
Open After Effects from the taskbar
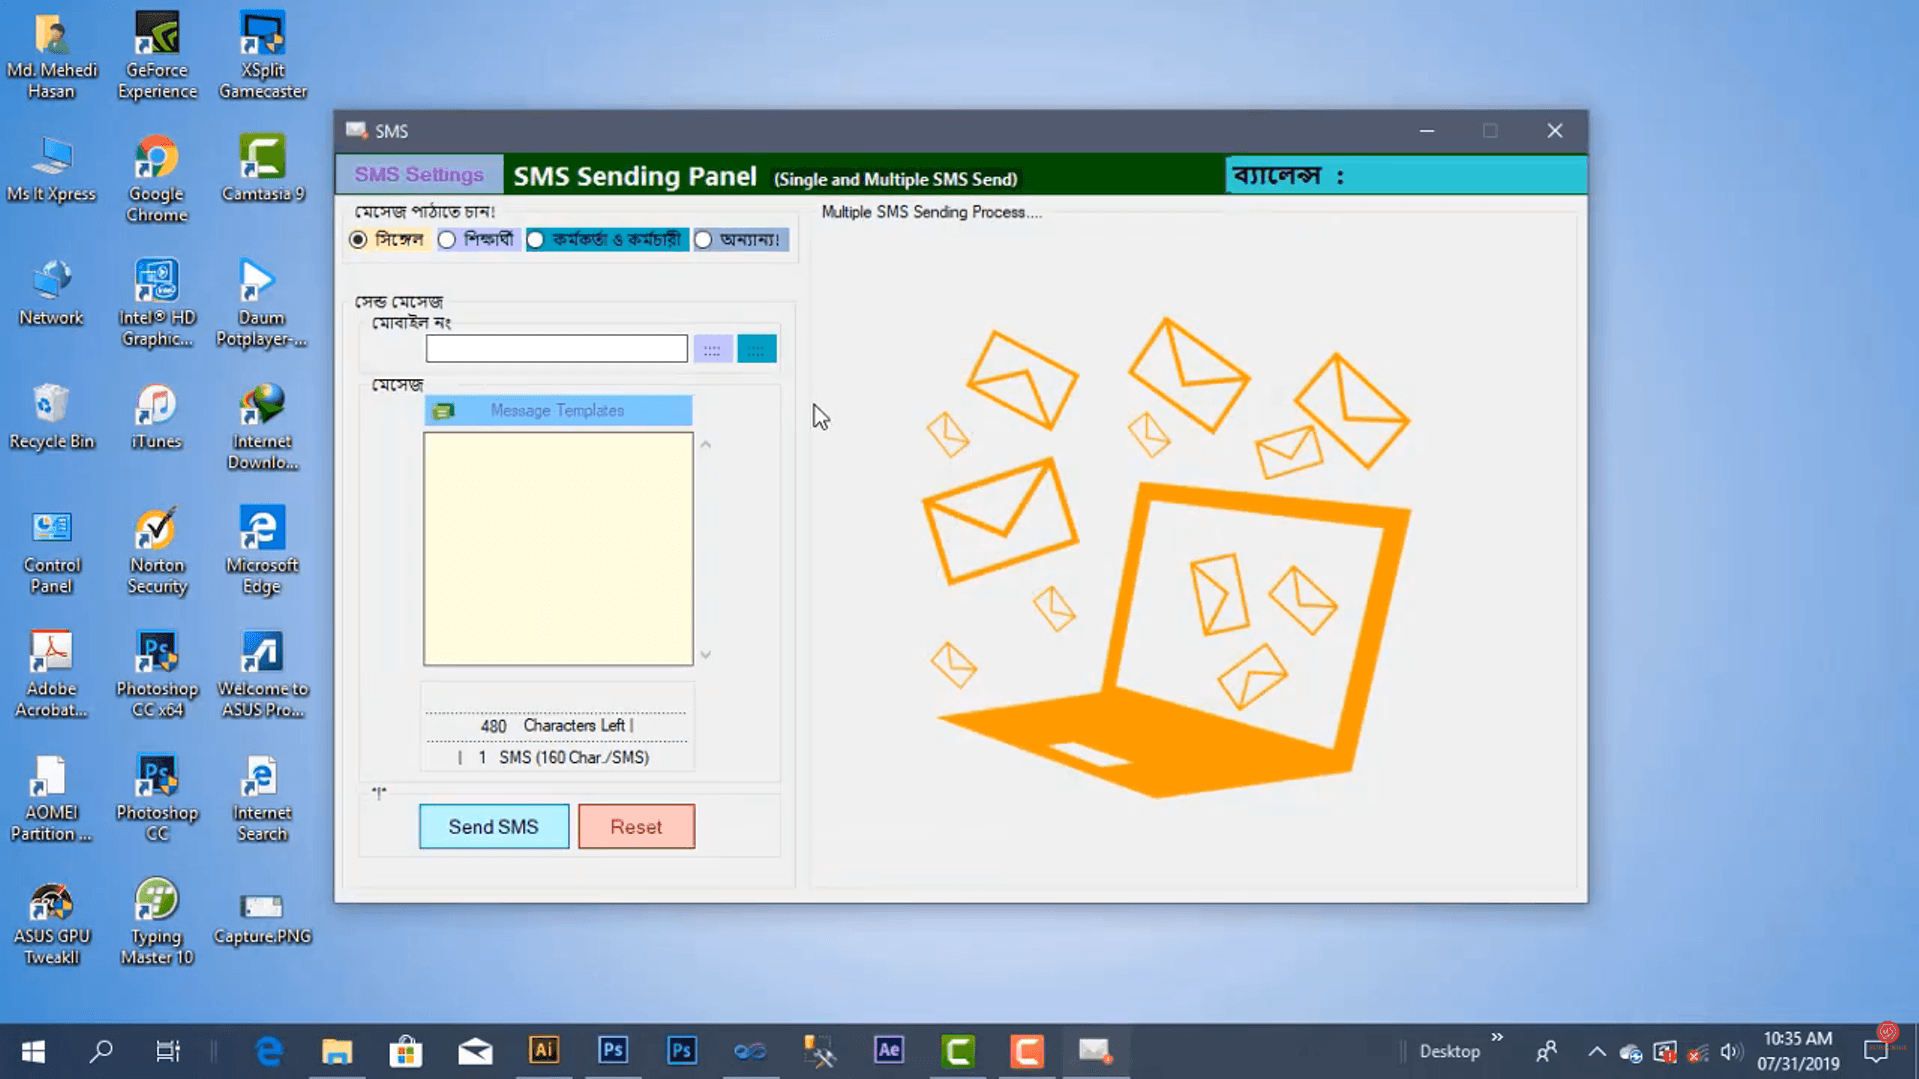tap(889, 1051)
